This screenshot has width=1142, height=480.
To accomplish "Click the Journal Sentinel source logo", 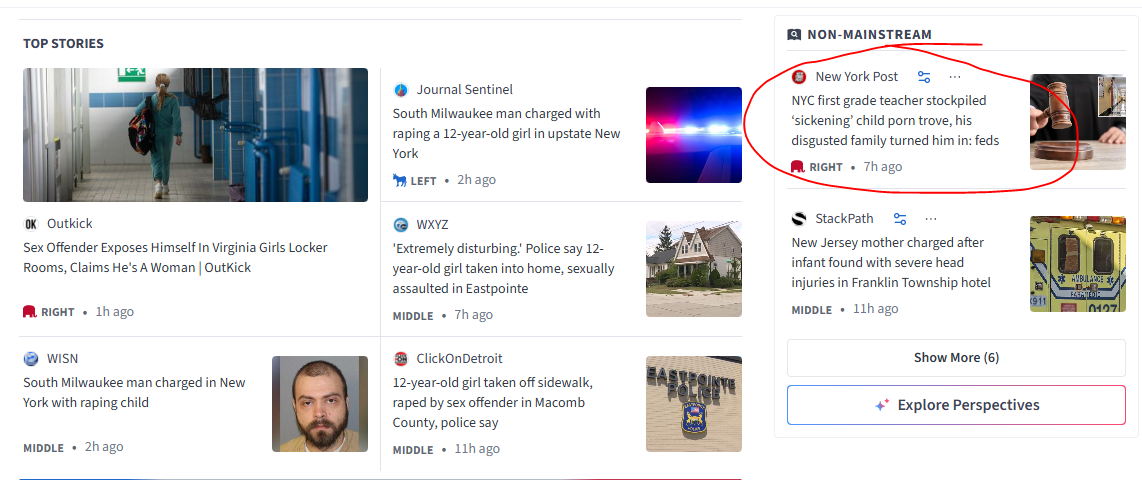I will coord(401,90).
